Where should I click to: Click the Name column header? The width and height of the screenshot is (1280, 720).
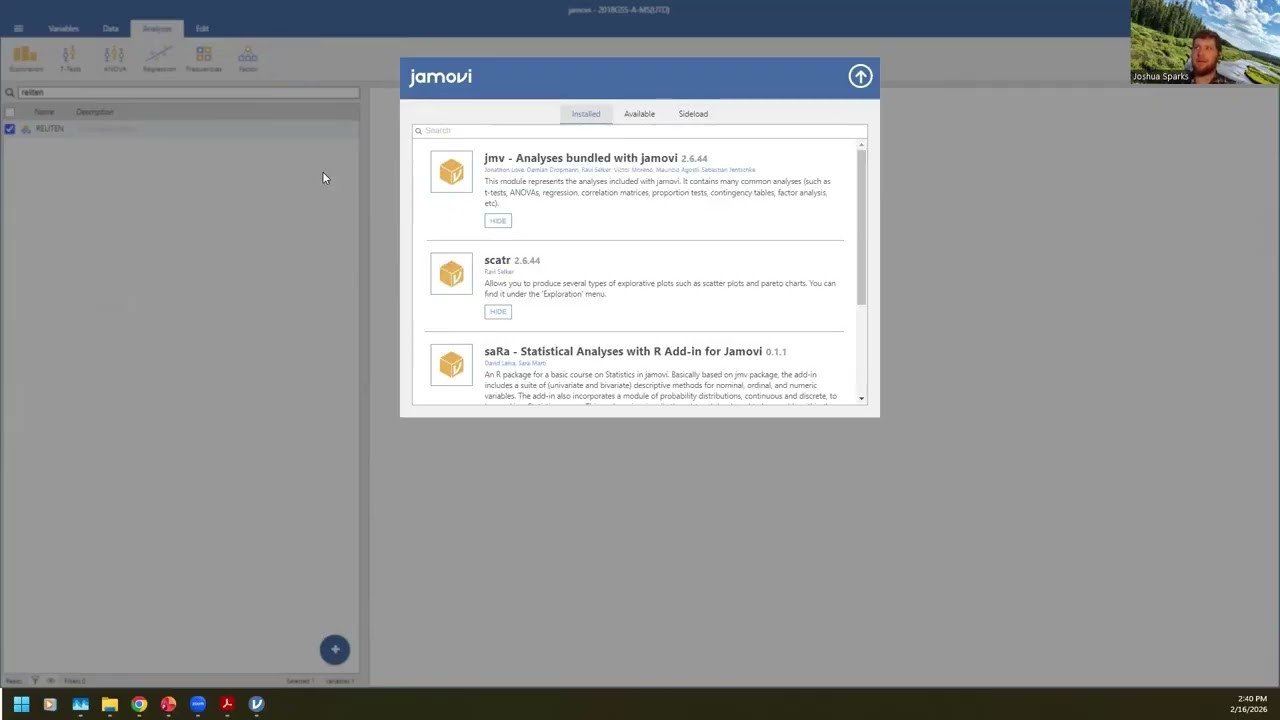pos(44,112)
